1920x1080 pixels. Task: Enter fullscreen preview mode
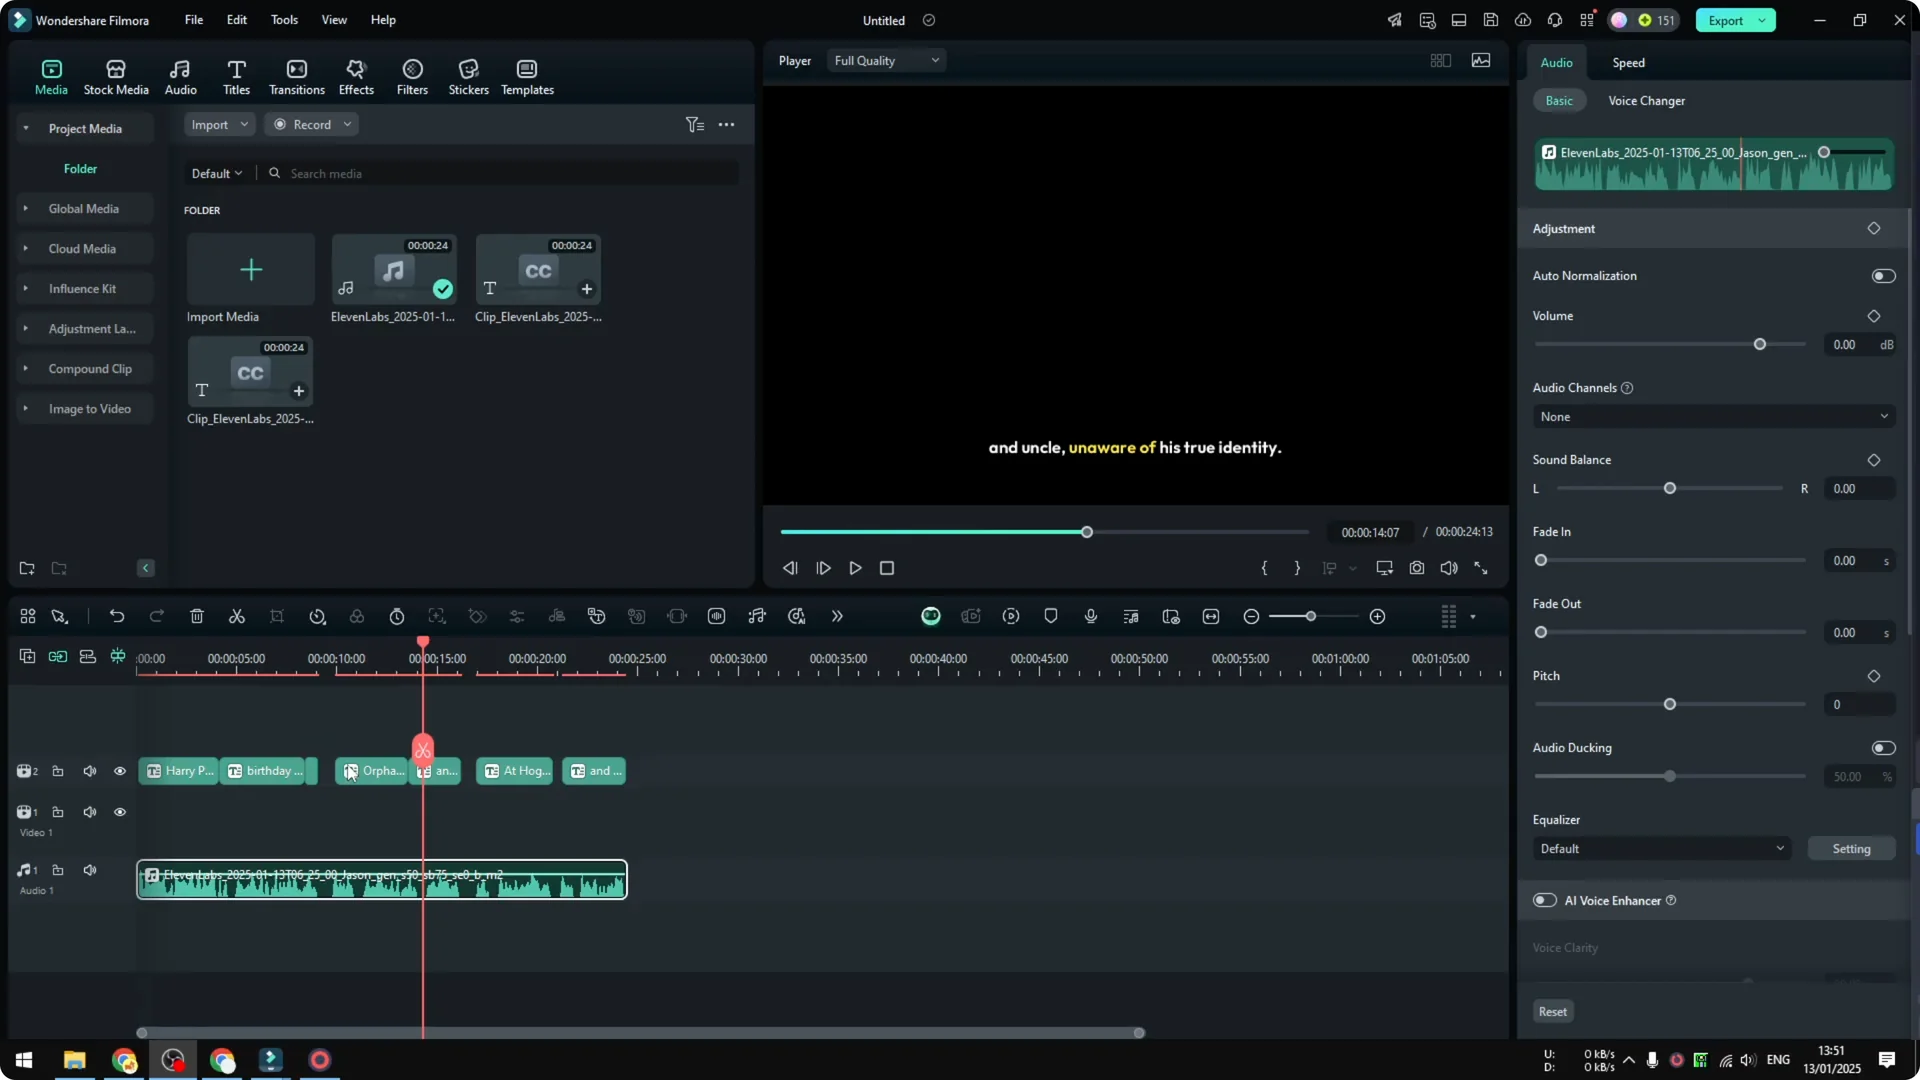1481,568
